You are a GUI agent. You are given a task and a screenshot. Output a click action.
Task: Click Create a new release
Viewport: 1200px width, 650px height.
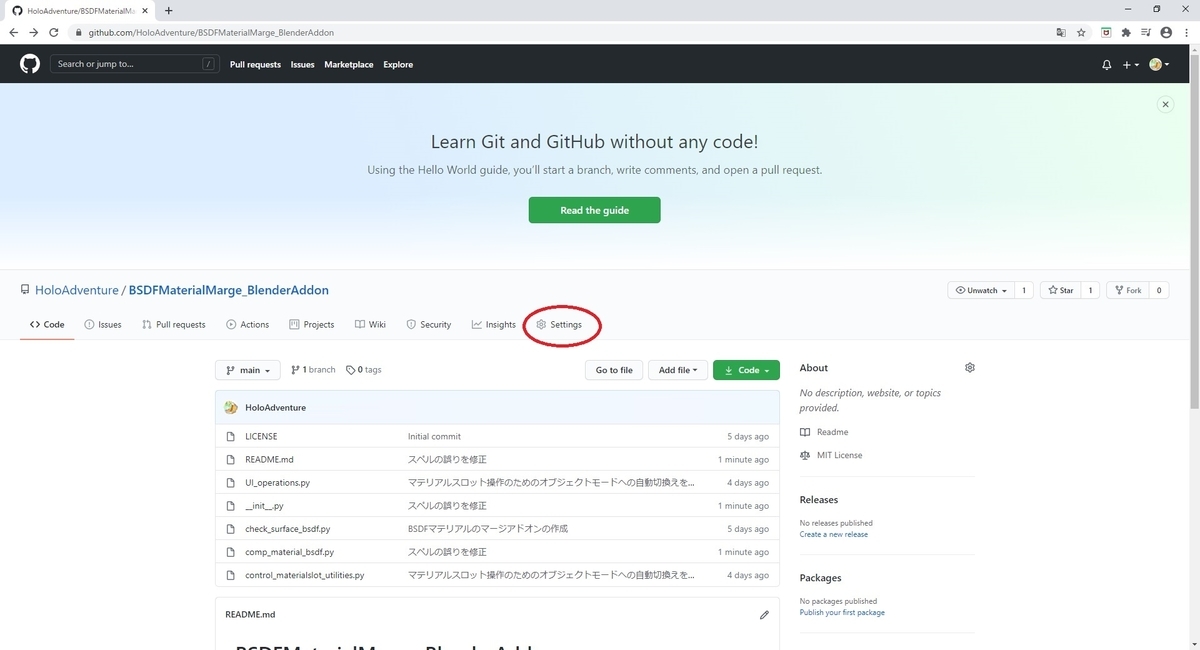pyautogui.click(x=834, y=534)
